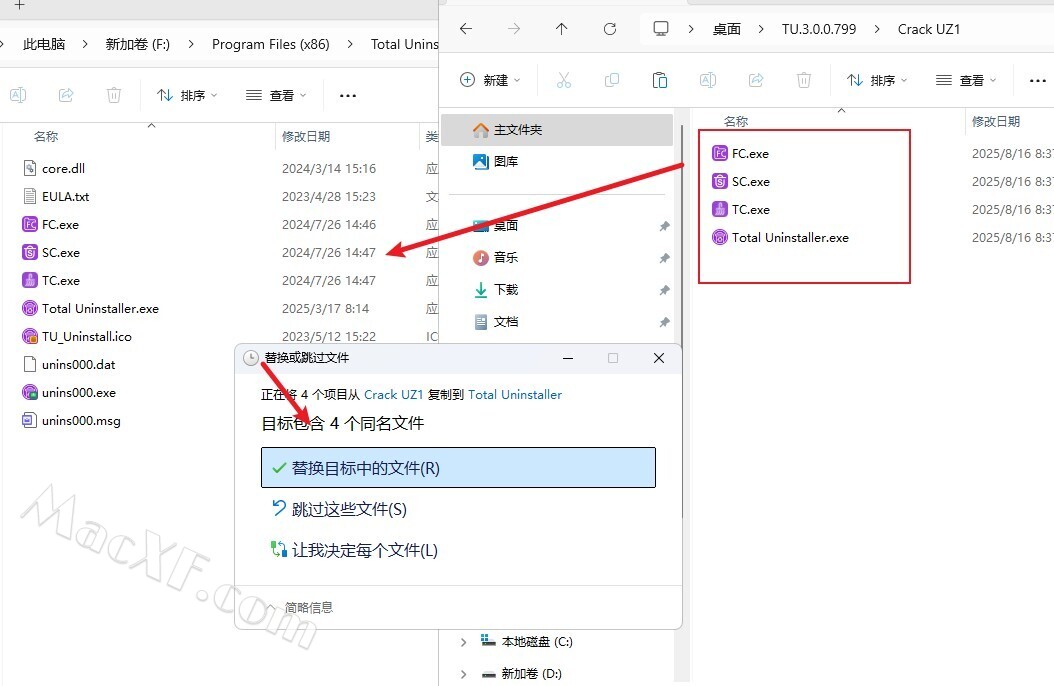Expand 简略信息 details in replace dialog
The height and width of the screenshot is (686, 1054).
point(300,607)
